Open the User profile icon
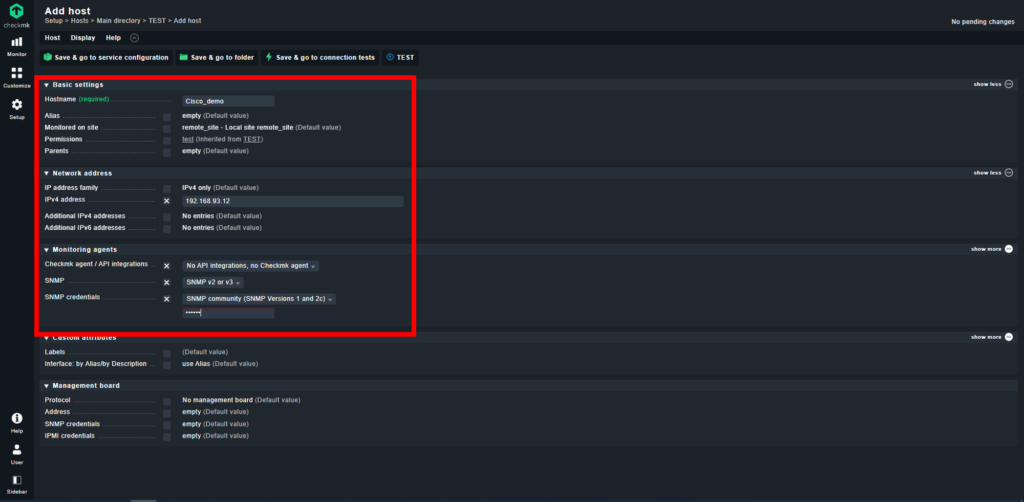 point(17,450)
